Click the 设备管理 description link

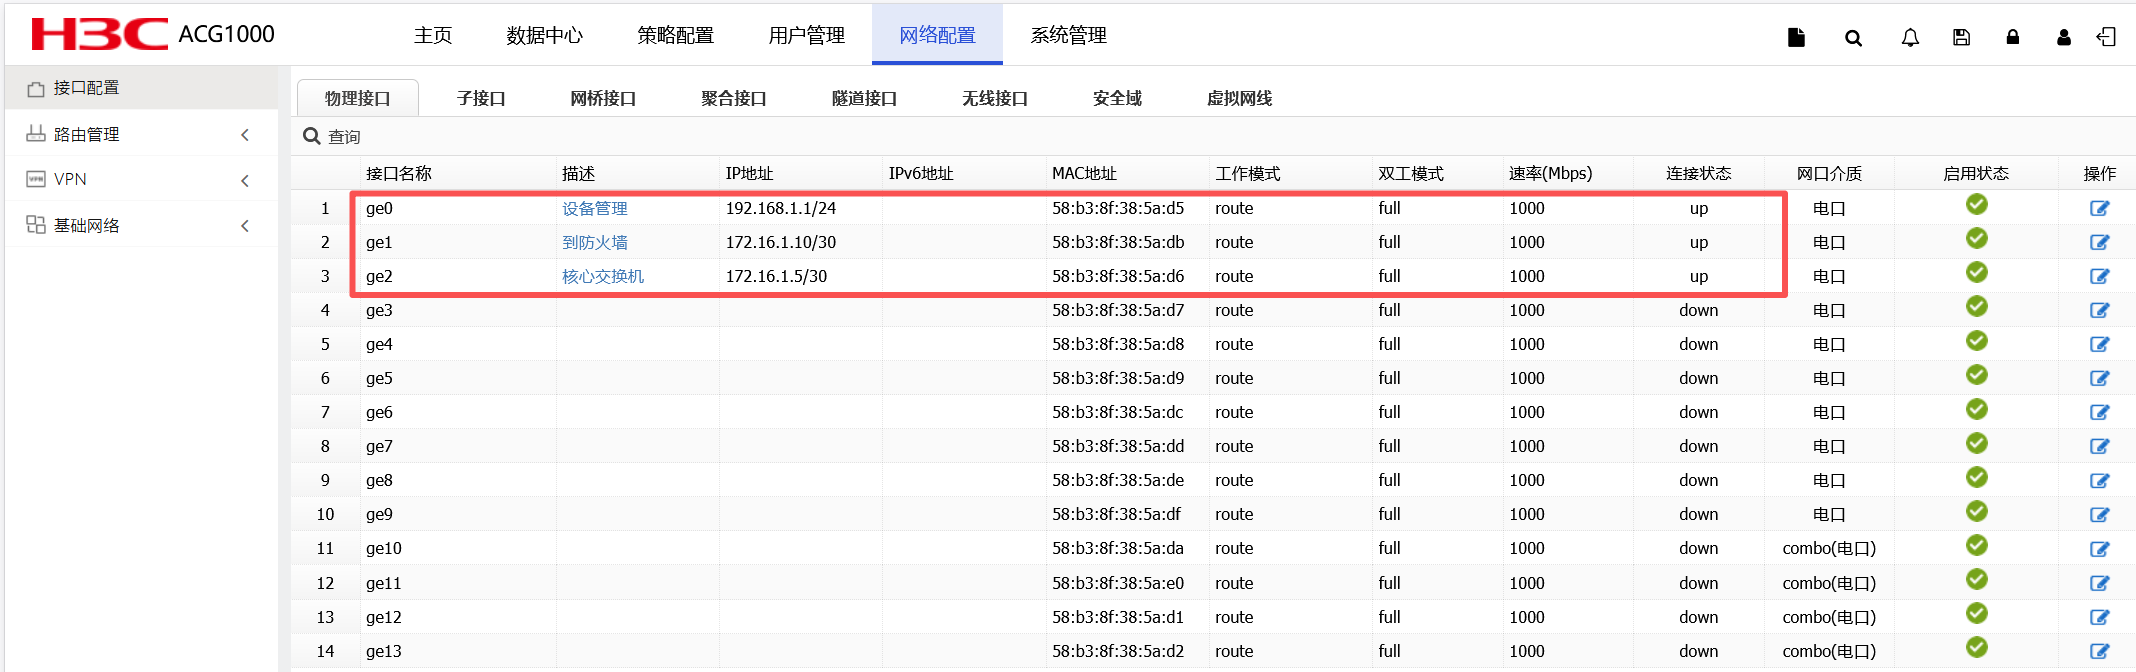tap(595, 208)
